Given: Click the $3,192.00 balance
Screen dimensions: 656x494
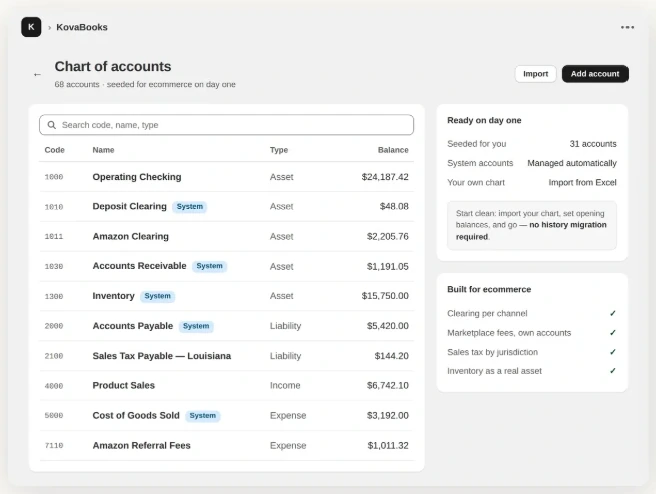Looking at the screenshot, I should (x=387, y=415).
